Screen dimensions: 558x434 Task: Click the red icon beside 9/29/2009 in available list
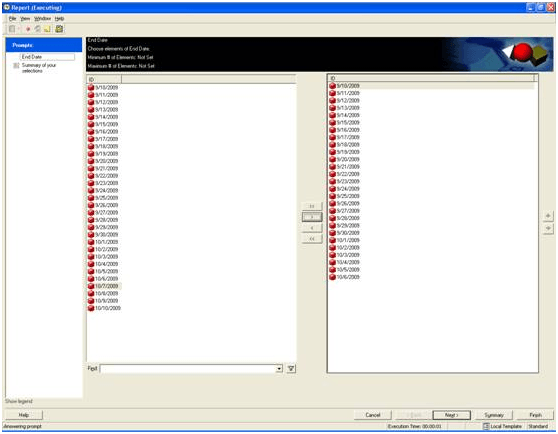91,227
